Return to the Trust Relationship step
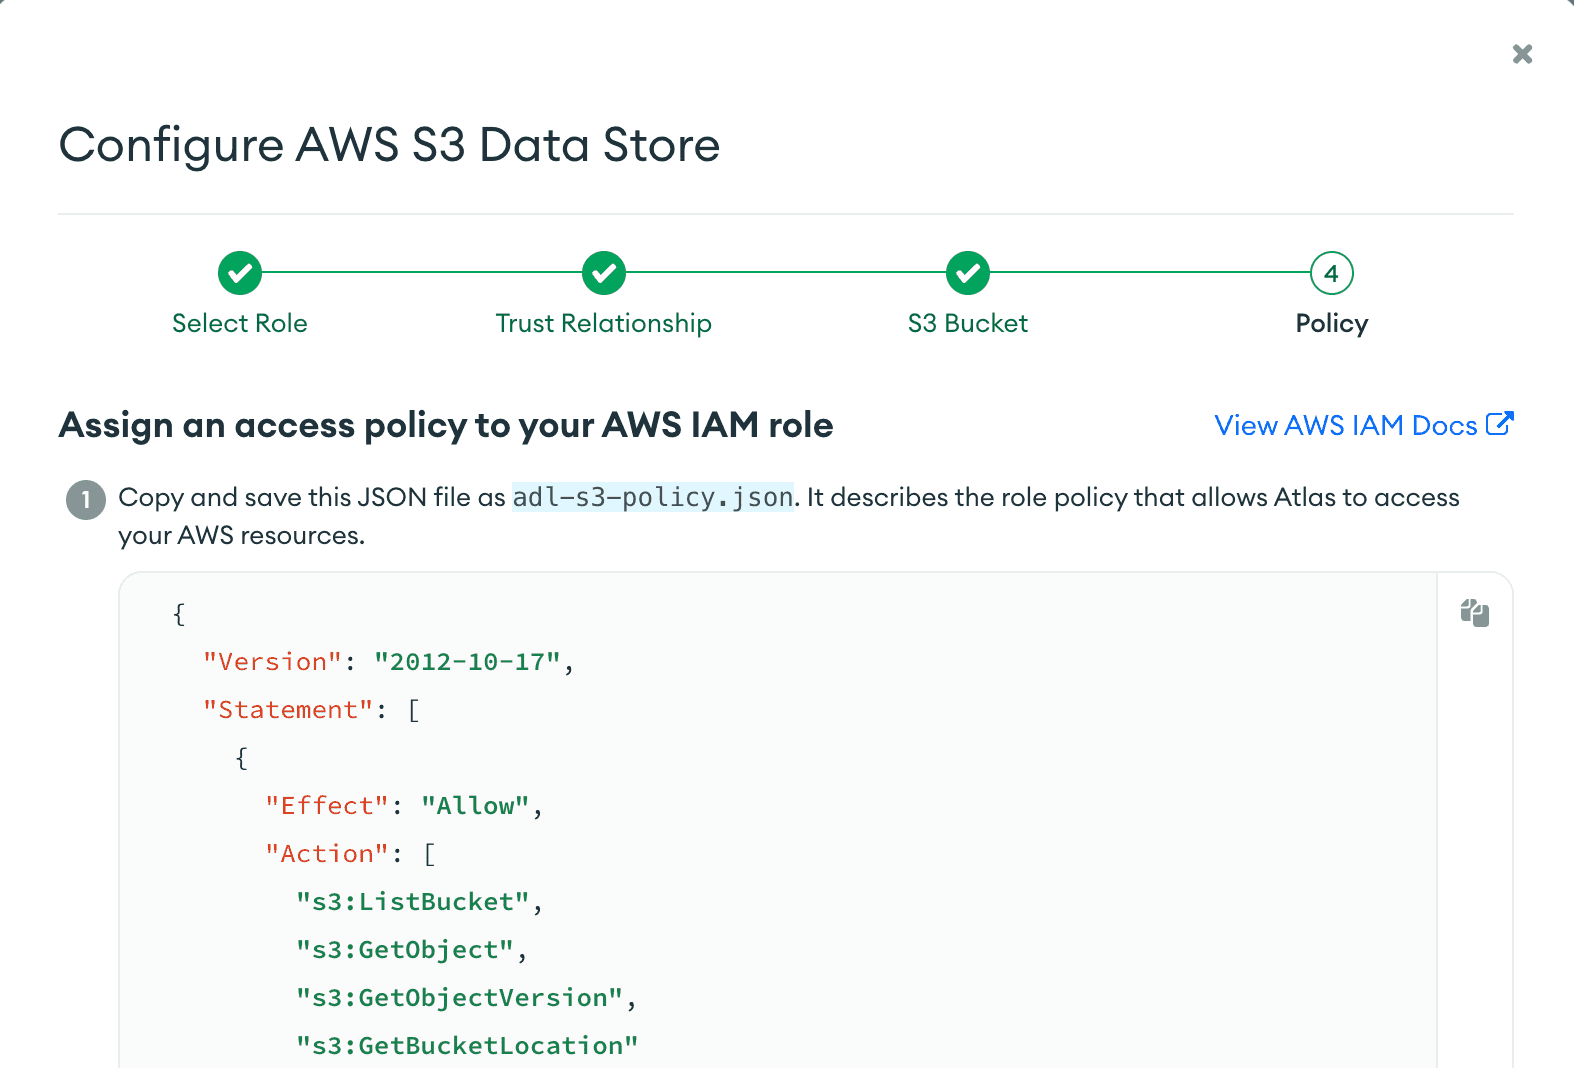Screen dimensions: 1574x1068 [x=604, y=323]
